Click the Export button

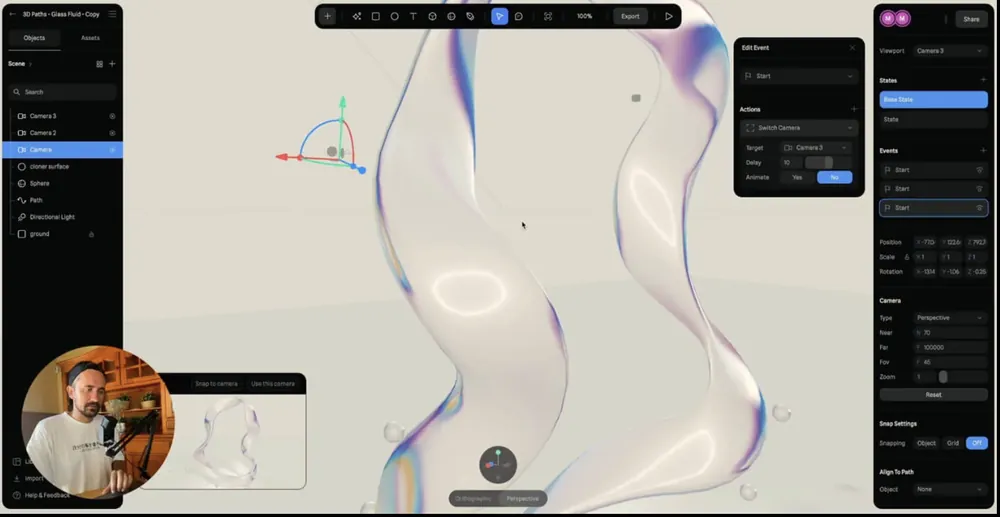[630, 17]
